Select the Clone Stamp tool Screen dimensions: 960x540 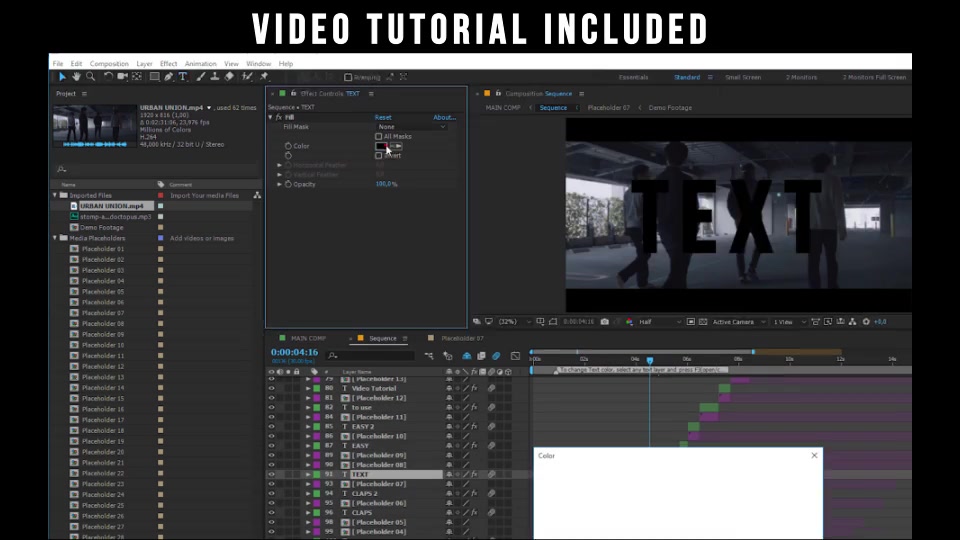215,77
